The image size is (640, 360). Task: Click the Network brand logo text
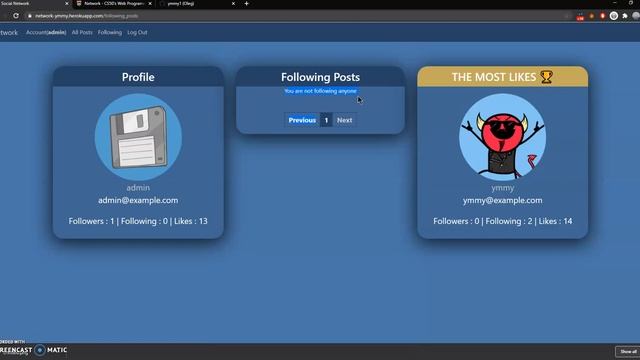[x=9, y=33]
